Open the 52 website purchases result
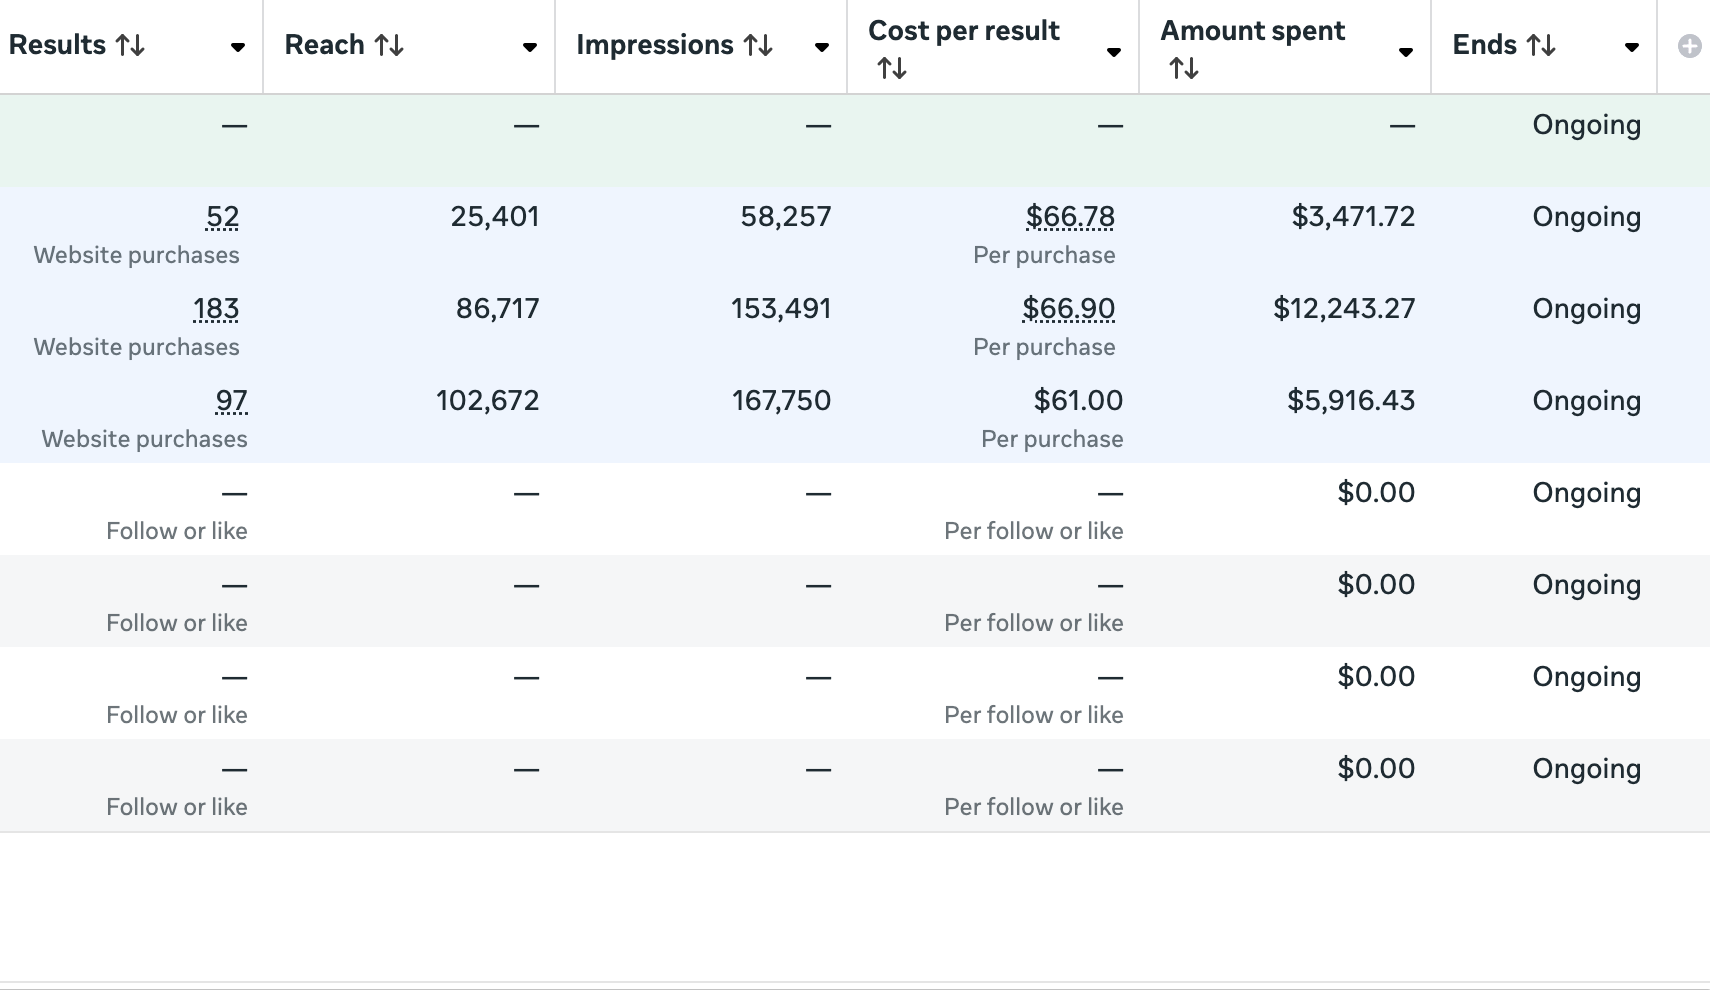The height and width of the screenshot is (990, 1710). [222, 217]
